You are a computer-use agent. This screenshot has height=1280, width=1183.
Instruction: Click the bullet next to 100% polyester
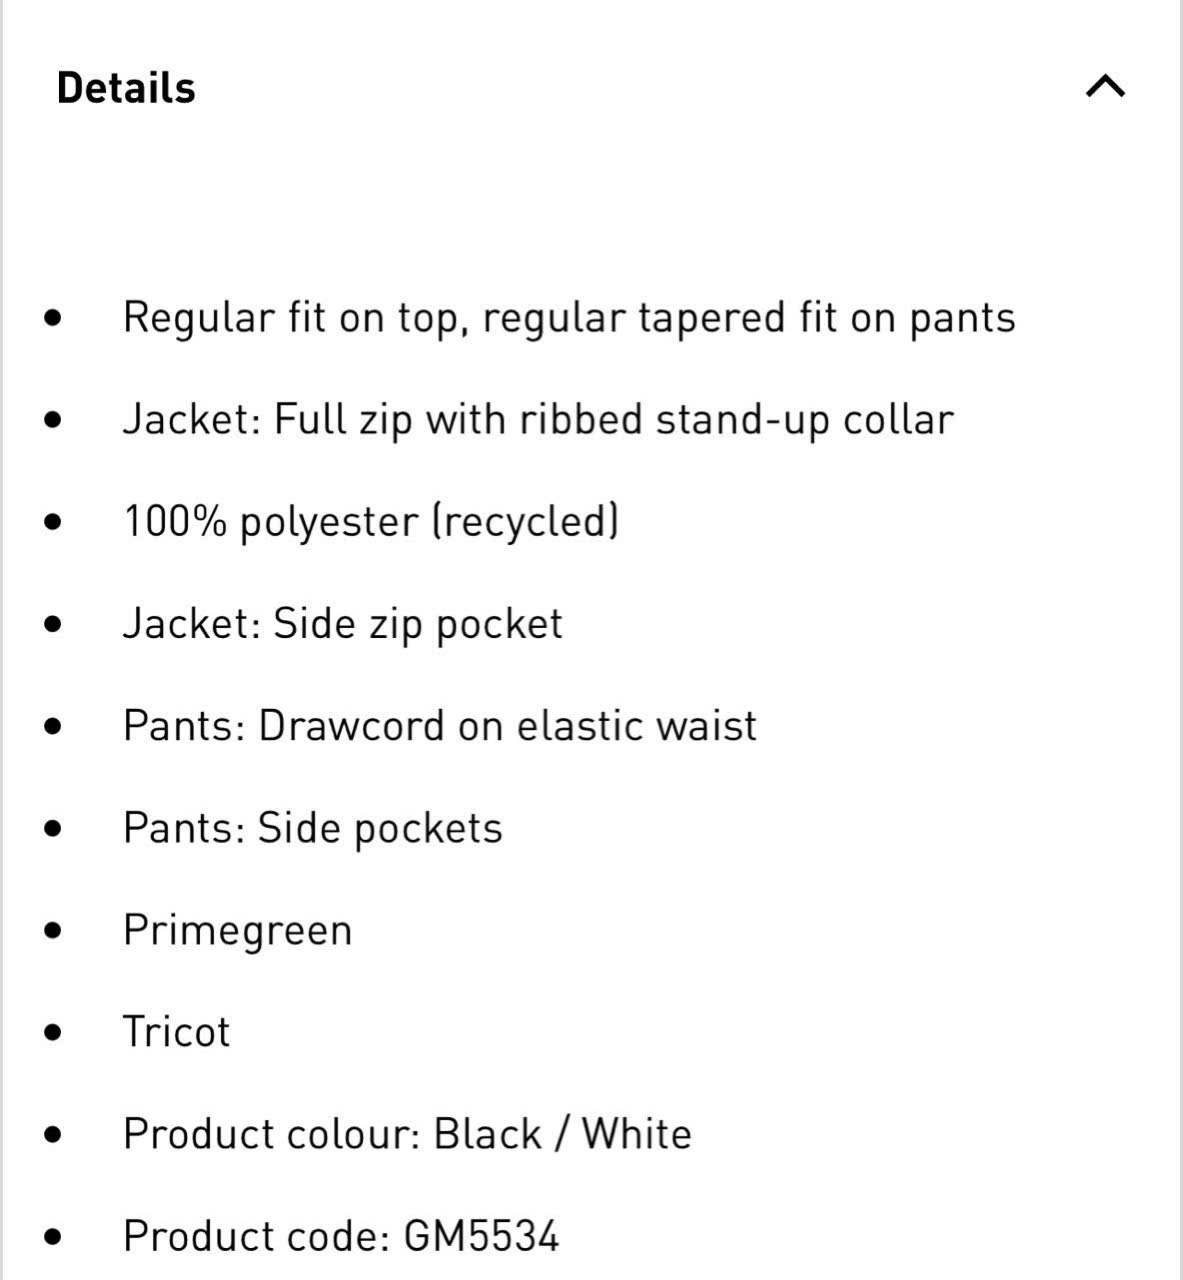54,522
